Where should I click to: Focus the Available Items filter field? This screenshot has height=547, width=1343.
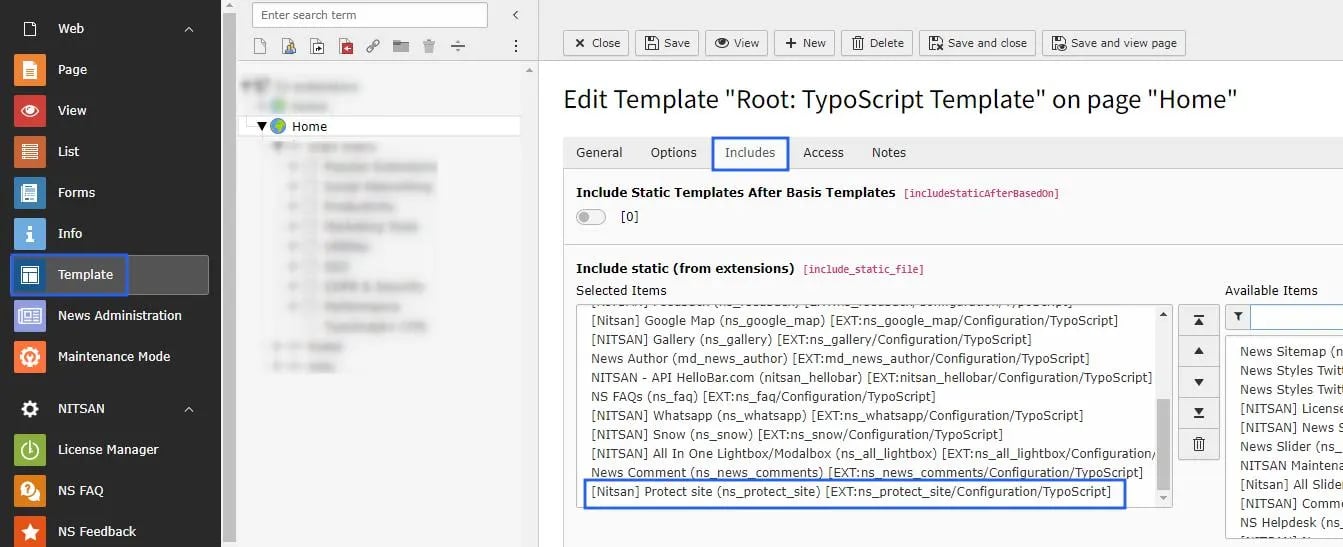tap(1296, 317)
